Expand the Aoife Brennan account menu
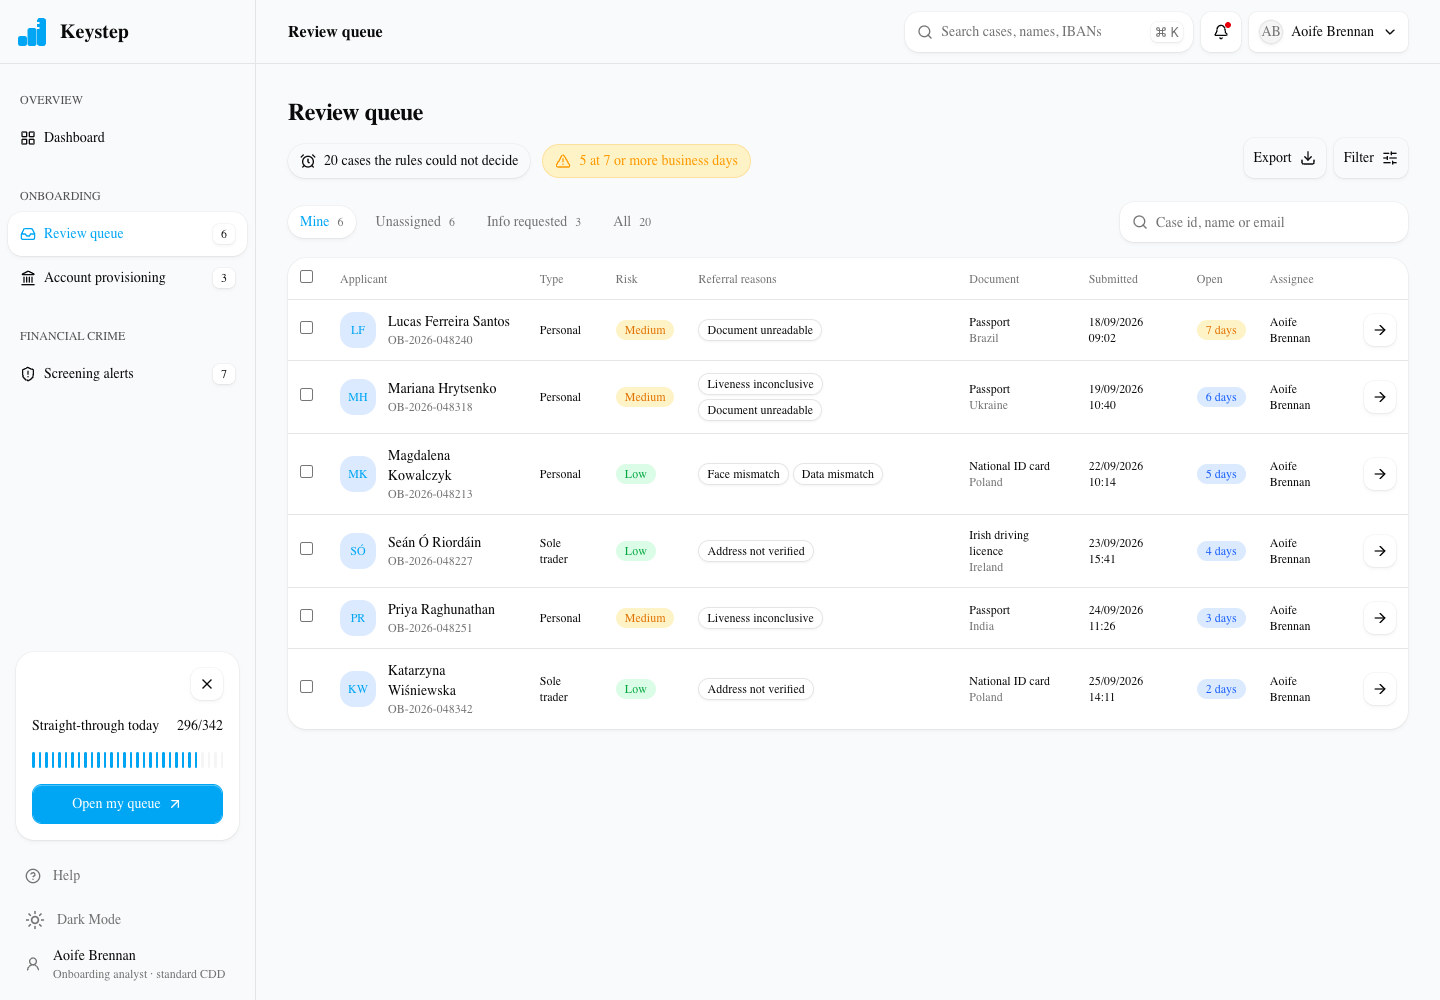 pyautogui.click(x=1328, y=32)
